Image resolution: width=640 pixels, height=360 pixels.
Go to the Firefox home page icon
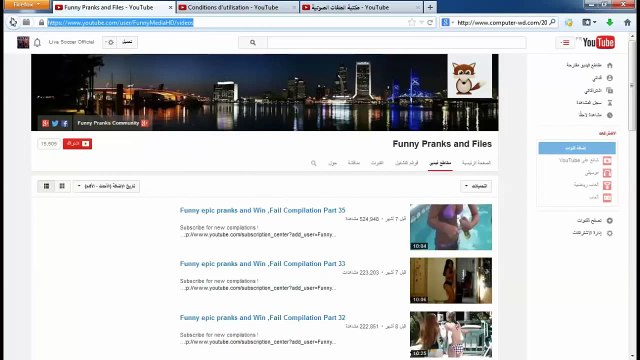[627, 22]
